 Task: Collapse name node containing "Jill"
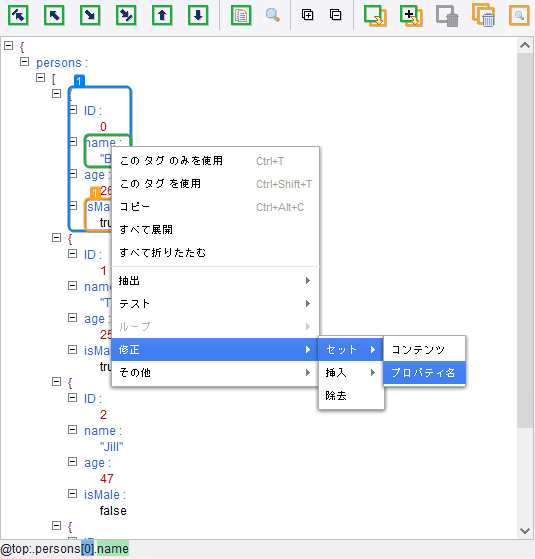[72, 430]
